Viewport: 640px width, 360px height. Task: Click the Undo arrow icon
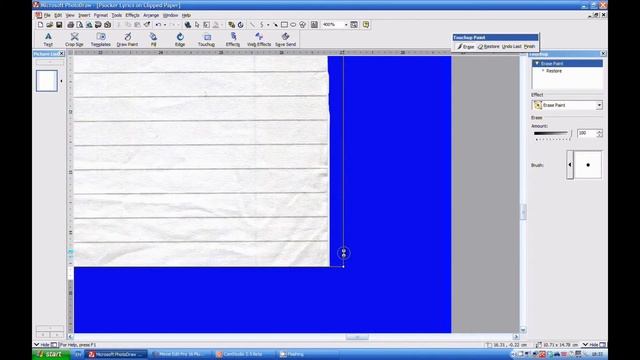point(158,25)
